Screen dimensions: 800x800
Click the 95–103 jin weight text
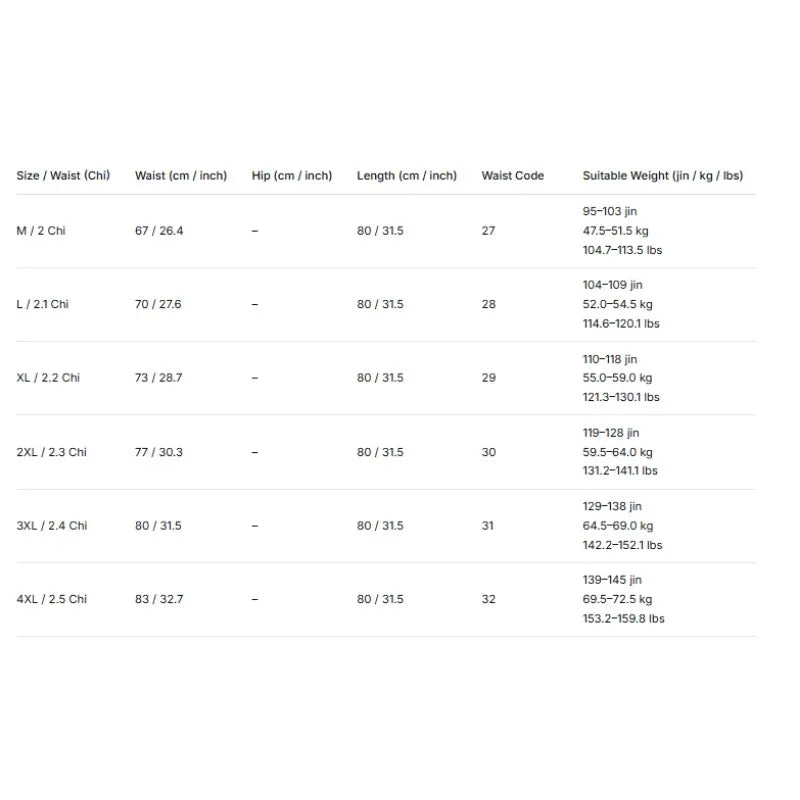(610, 211)
